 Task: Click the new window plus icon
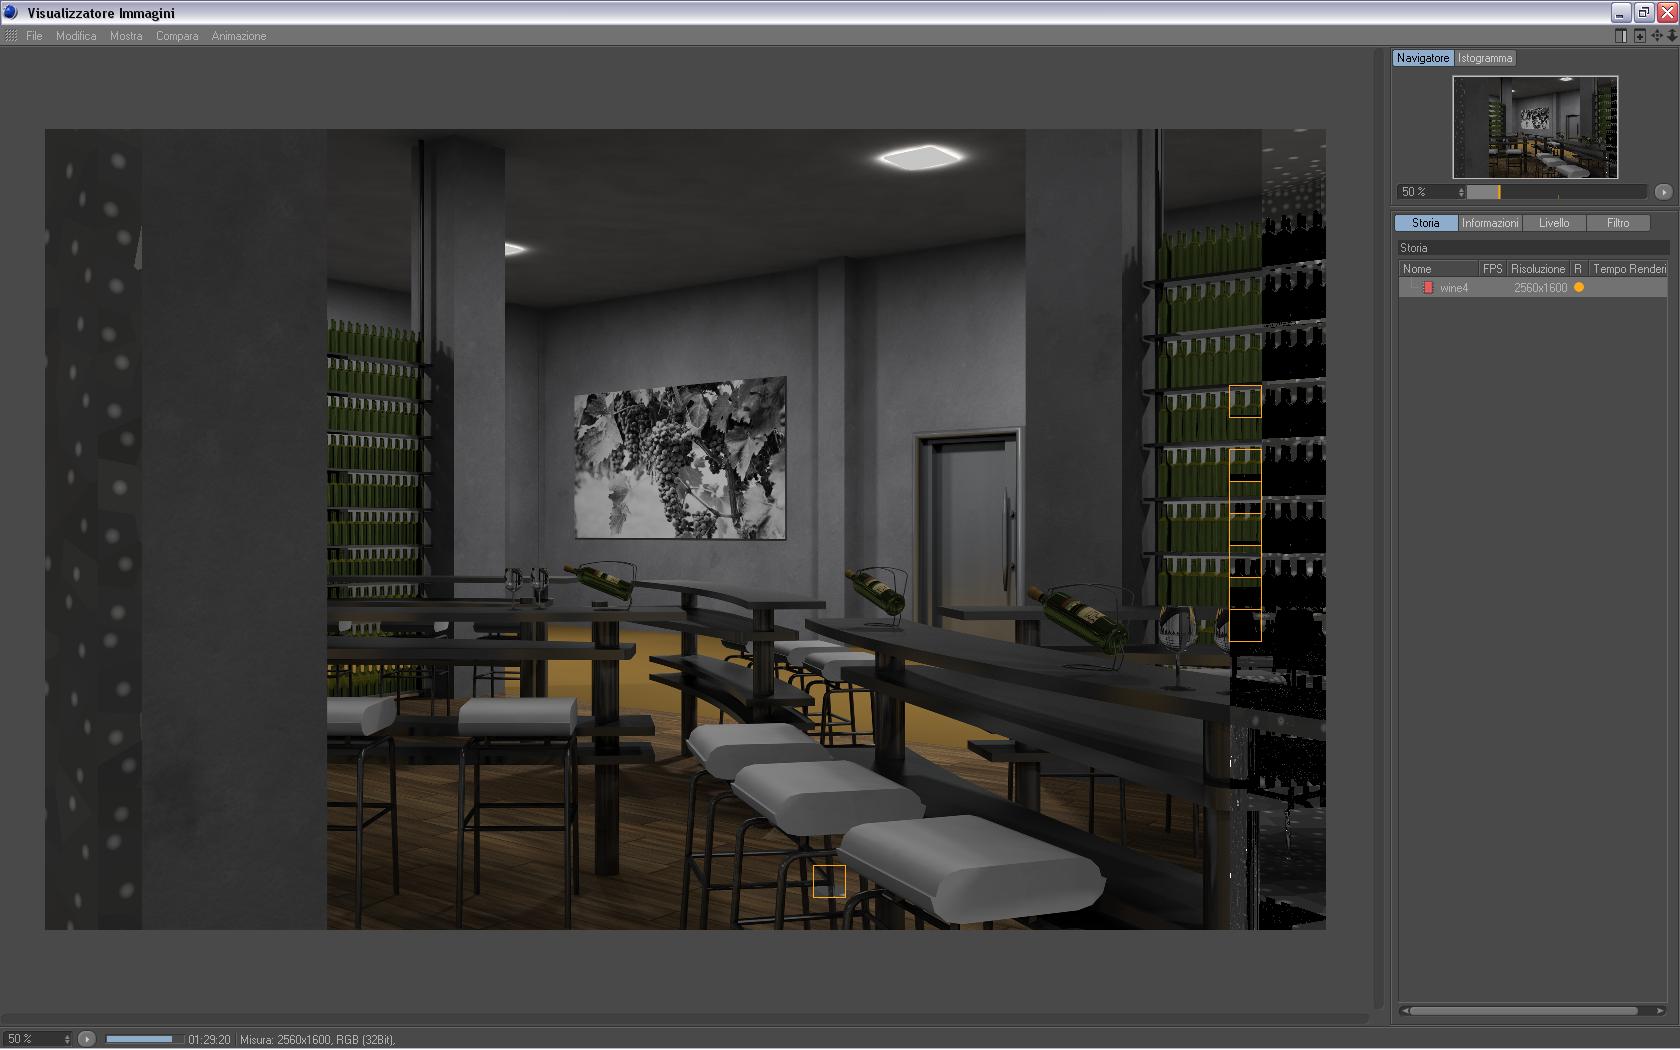click(x=1640, y=36)
